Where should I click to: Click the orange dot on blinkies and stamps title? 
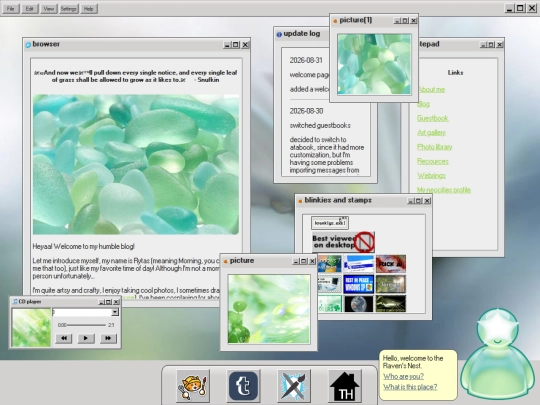tap(300, 201)
